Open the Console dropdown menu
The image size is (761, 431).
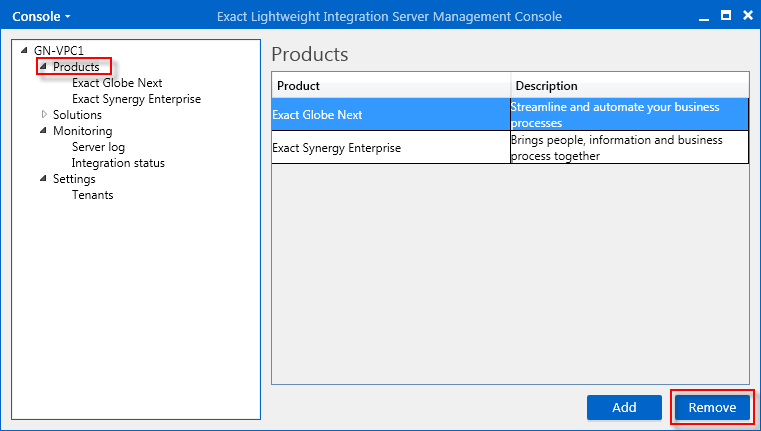(x=41, y=17)
